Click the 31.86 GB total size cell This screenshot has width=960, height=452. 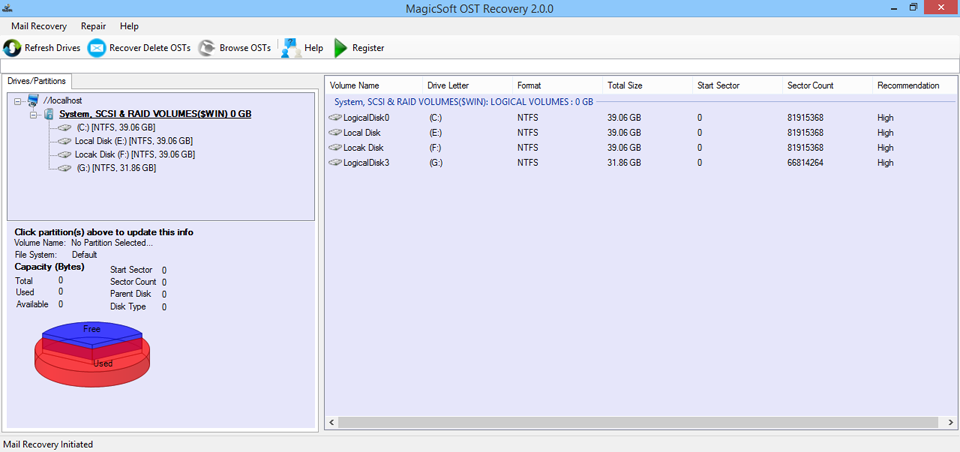tap(624, 163)
